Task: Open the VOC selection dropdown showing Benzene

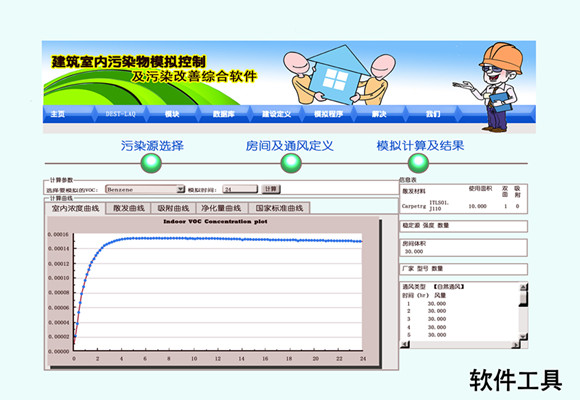Action: click(x=145, y=189)
